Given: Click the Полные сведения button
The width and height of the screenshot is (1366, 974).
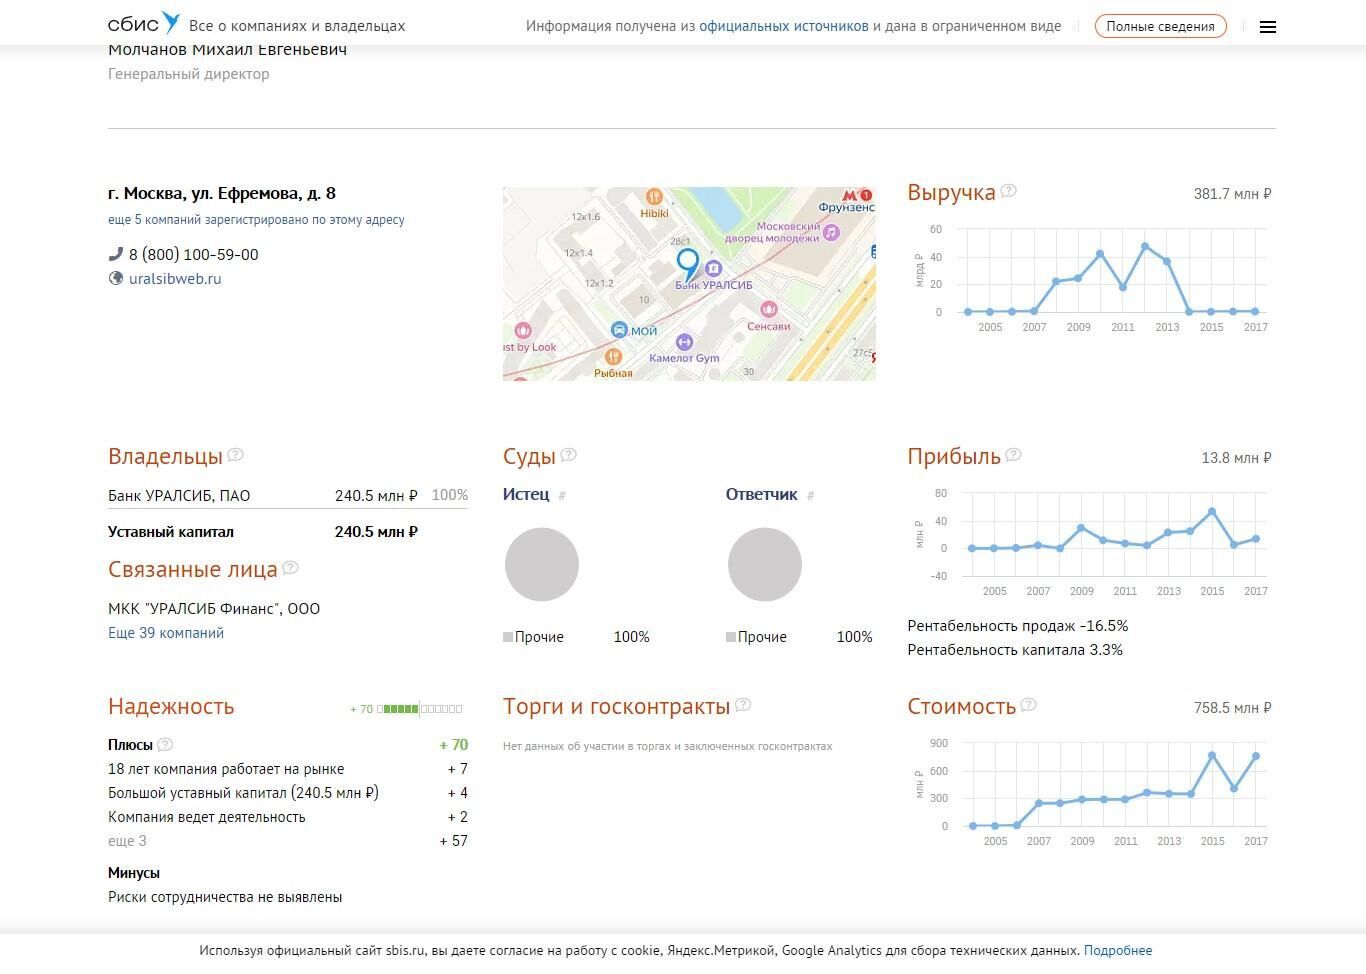Looking at the screenshot, I should point(1160,26).
